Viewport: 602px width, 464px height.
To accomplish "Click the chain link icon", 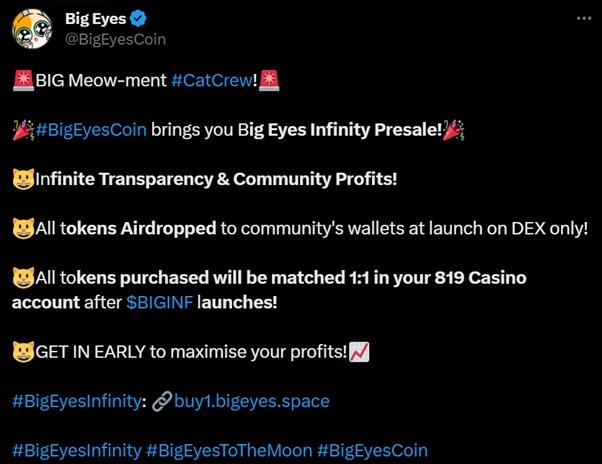I will pos(159,401).
